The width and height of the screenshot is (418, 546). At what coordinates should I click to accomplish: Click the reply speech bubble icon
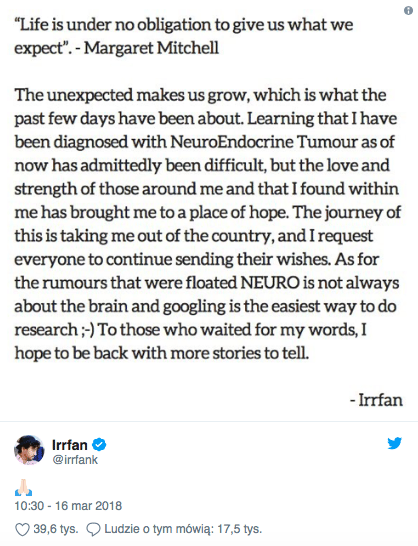click(x=93, y=530)
